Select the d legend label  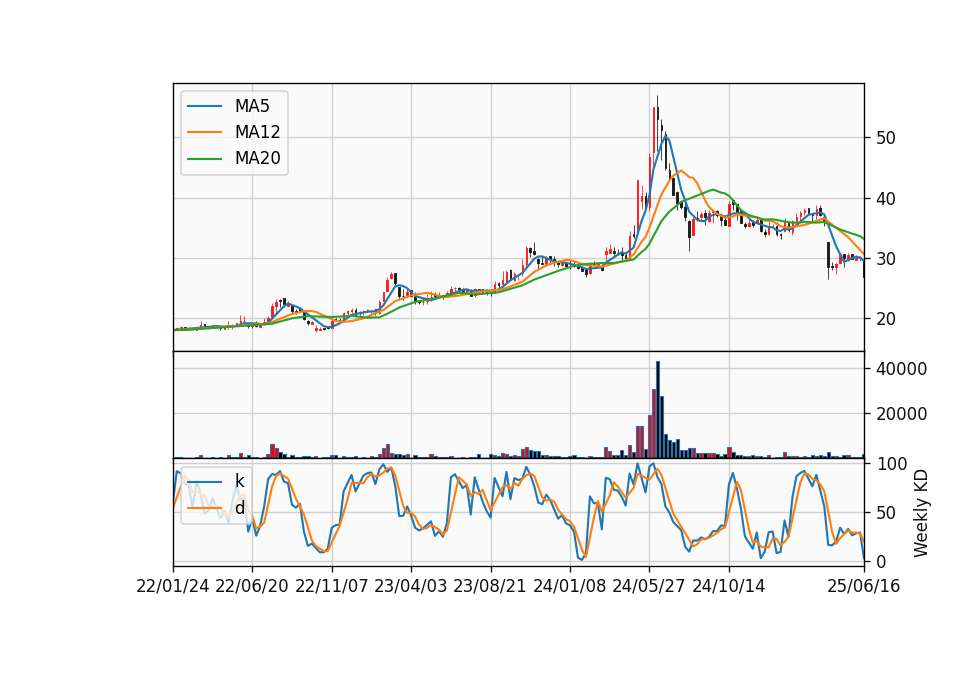(x=239, y=508)
